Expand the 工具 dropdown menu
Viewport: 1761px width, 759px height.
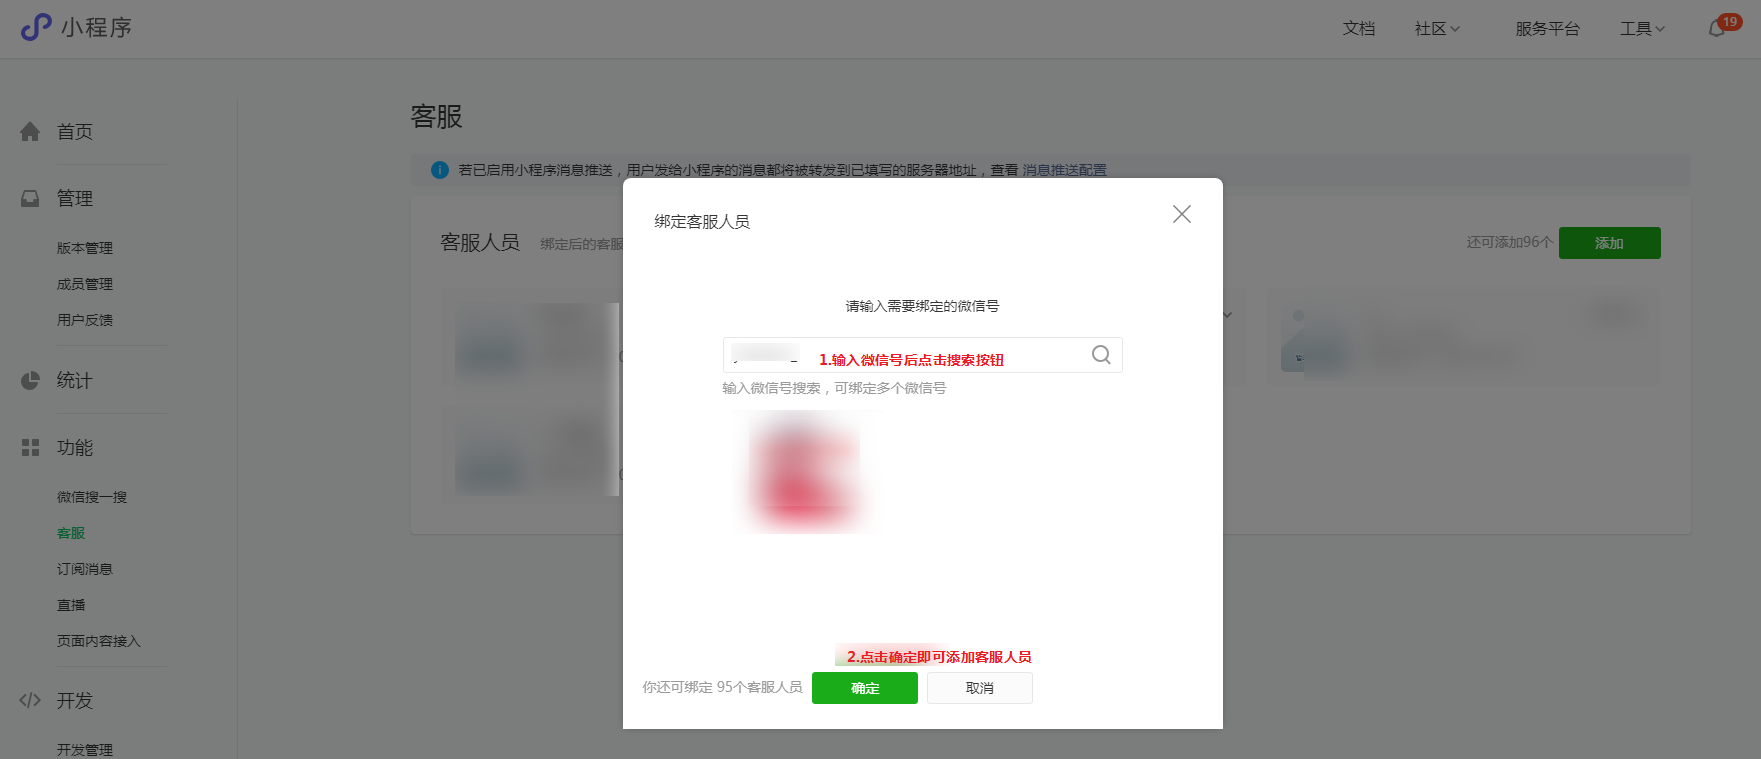(1642, 29)
